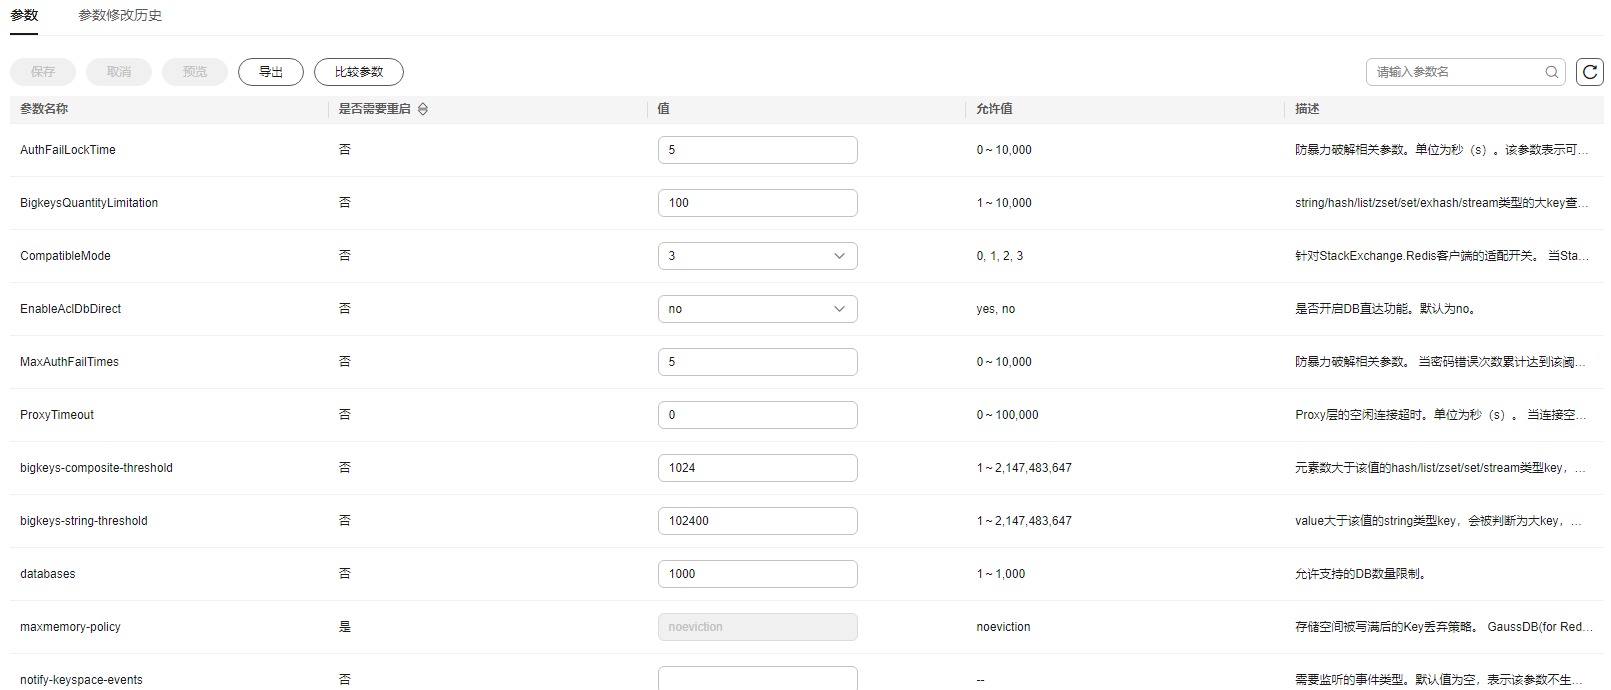This screenshot has width=1611, height=690.
Task: Select the 参数 tab
Action: pos(24,16)
